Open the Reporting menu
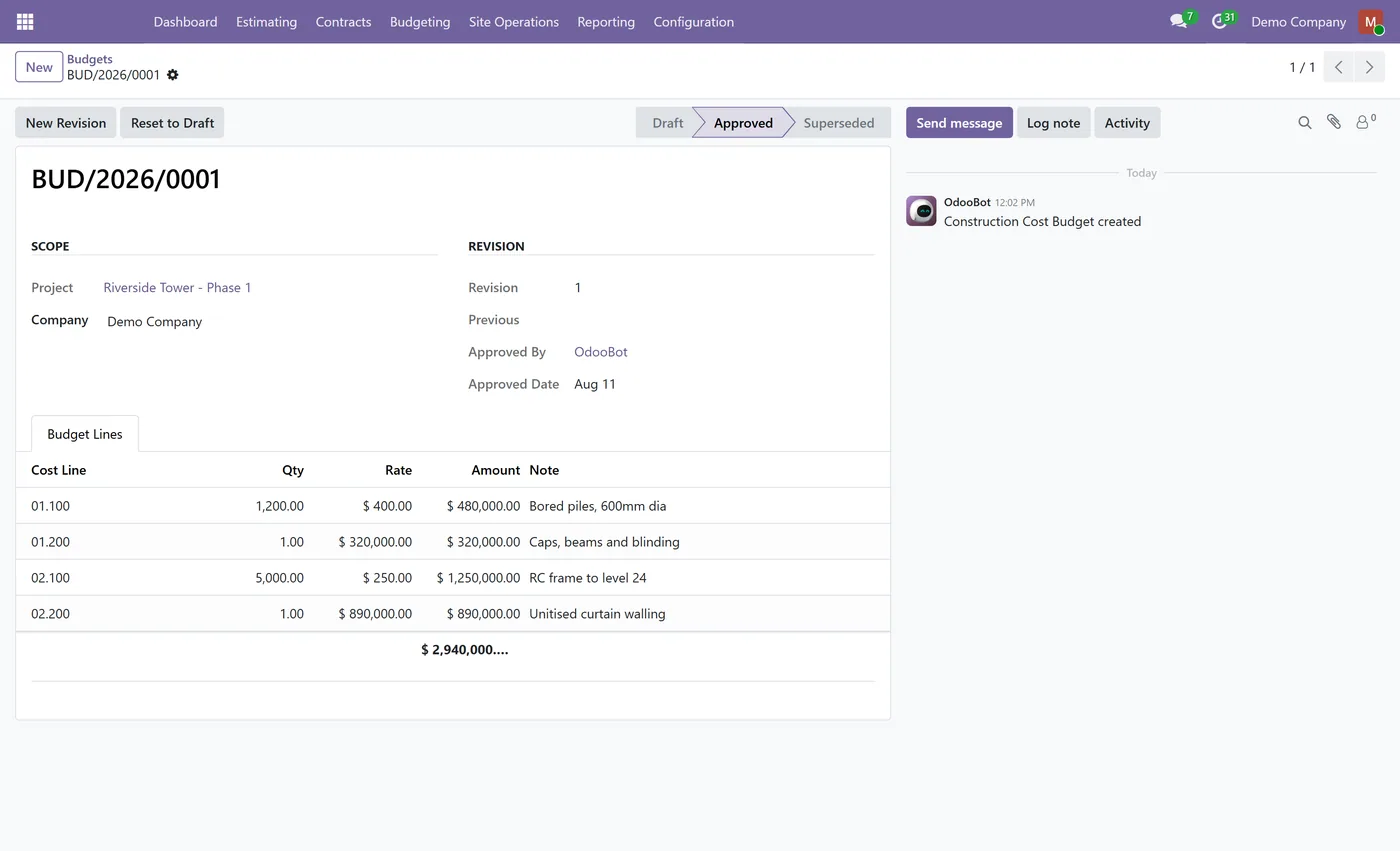1400x851 pixels. click(x=606, y=22)
